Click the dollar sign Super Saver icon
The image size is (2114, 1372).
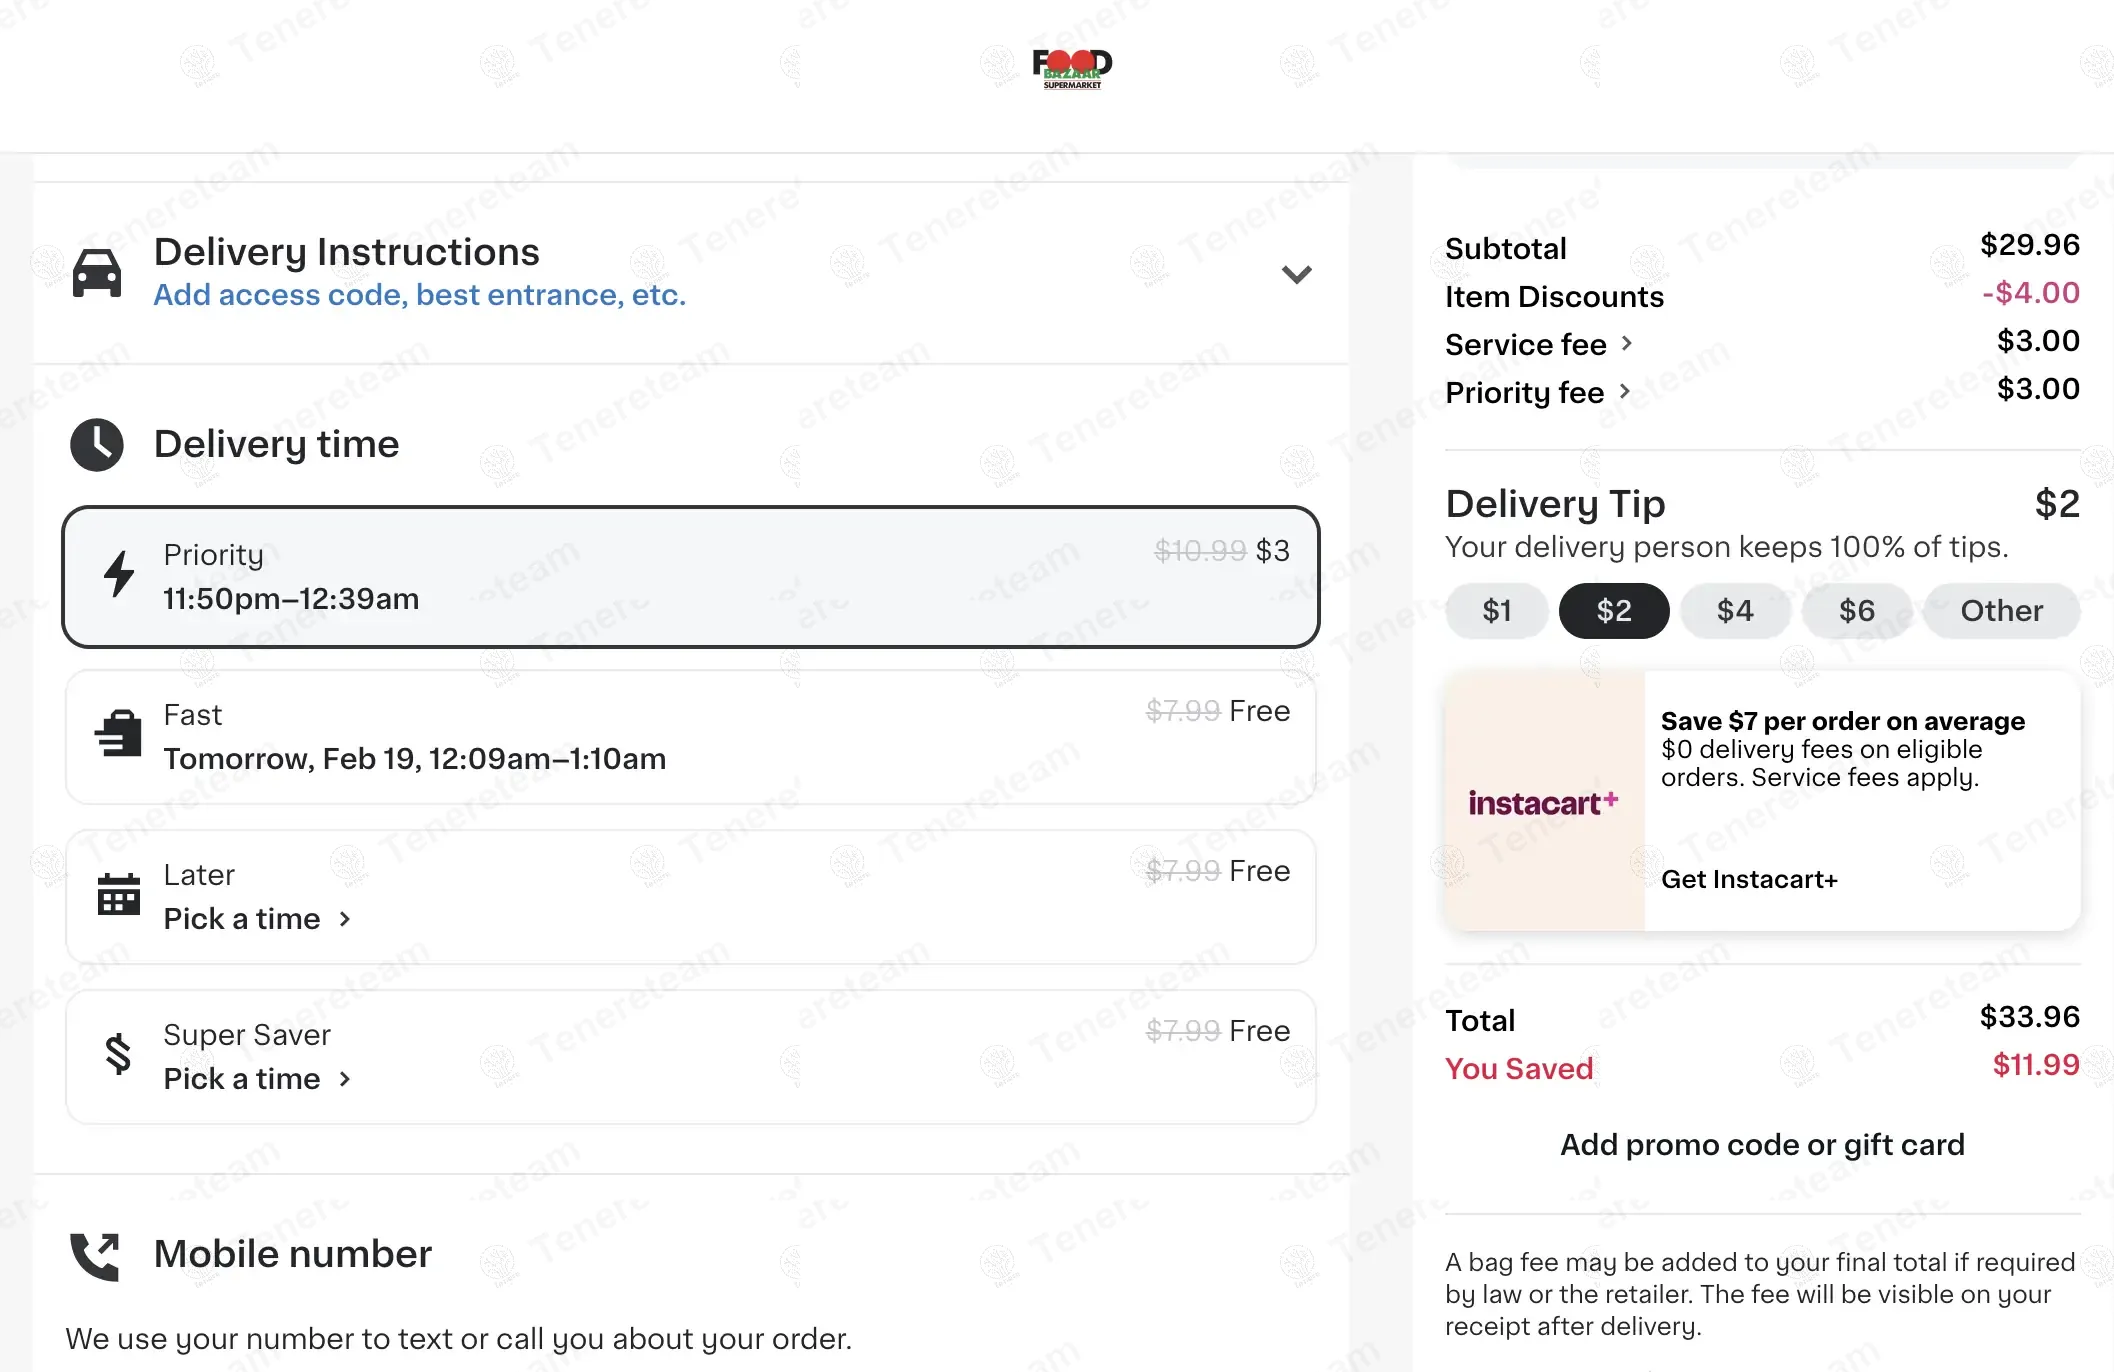click(x=119, y=1054)
